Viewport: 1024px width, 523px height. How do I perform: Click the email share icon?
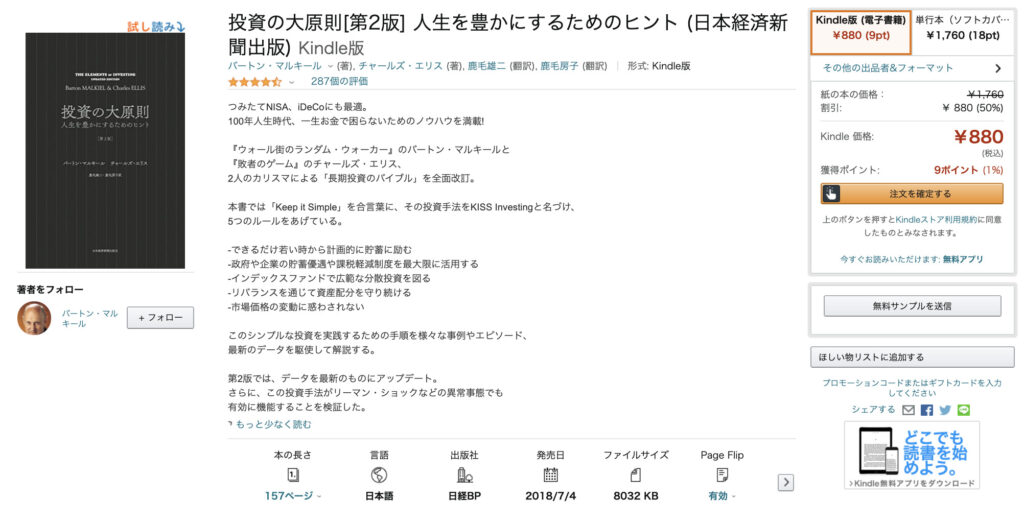pos(908,410)
